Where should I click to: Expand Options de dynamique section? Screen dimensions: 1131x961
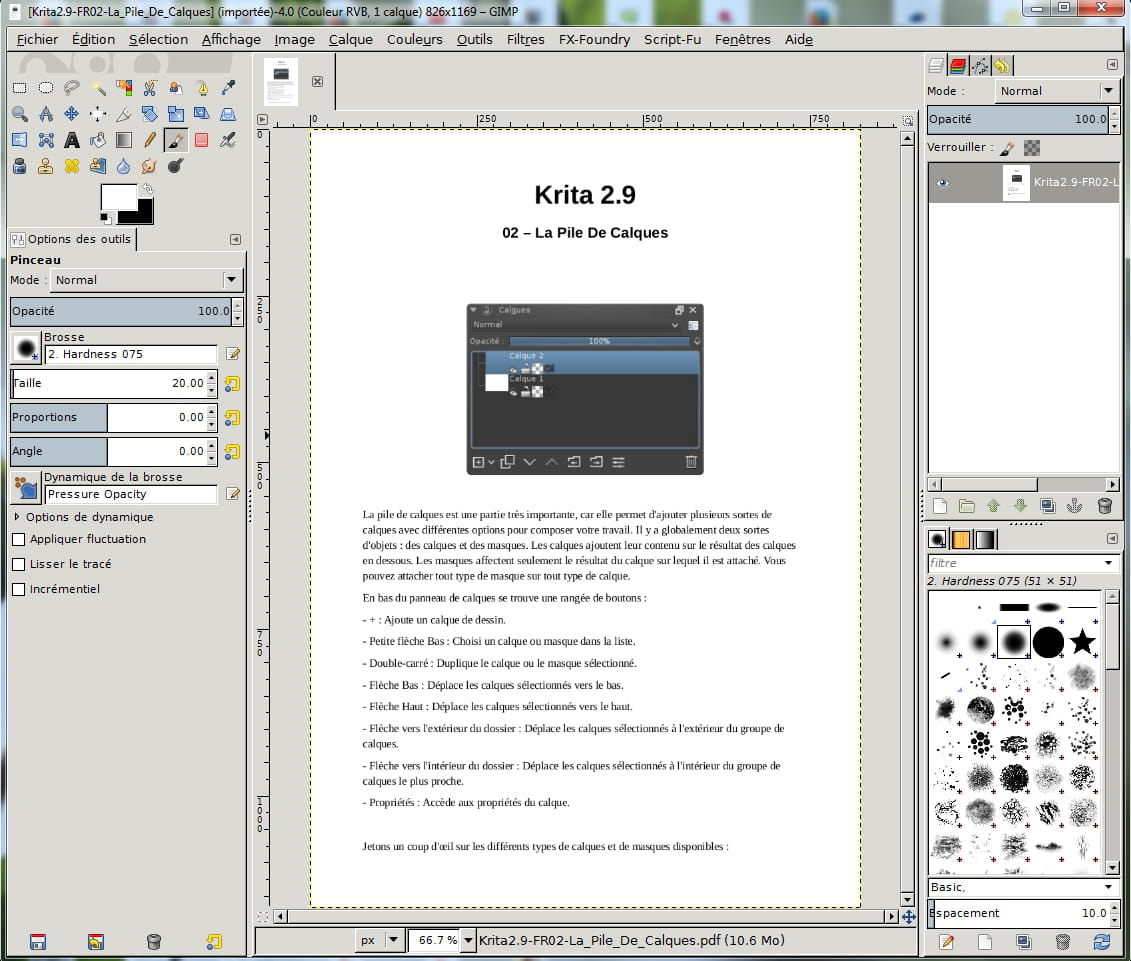click(17, 517)
